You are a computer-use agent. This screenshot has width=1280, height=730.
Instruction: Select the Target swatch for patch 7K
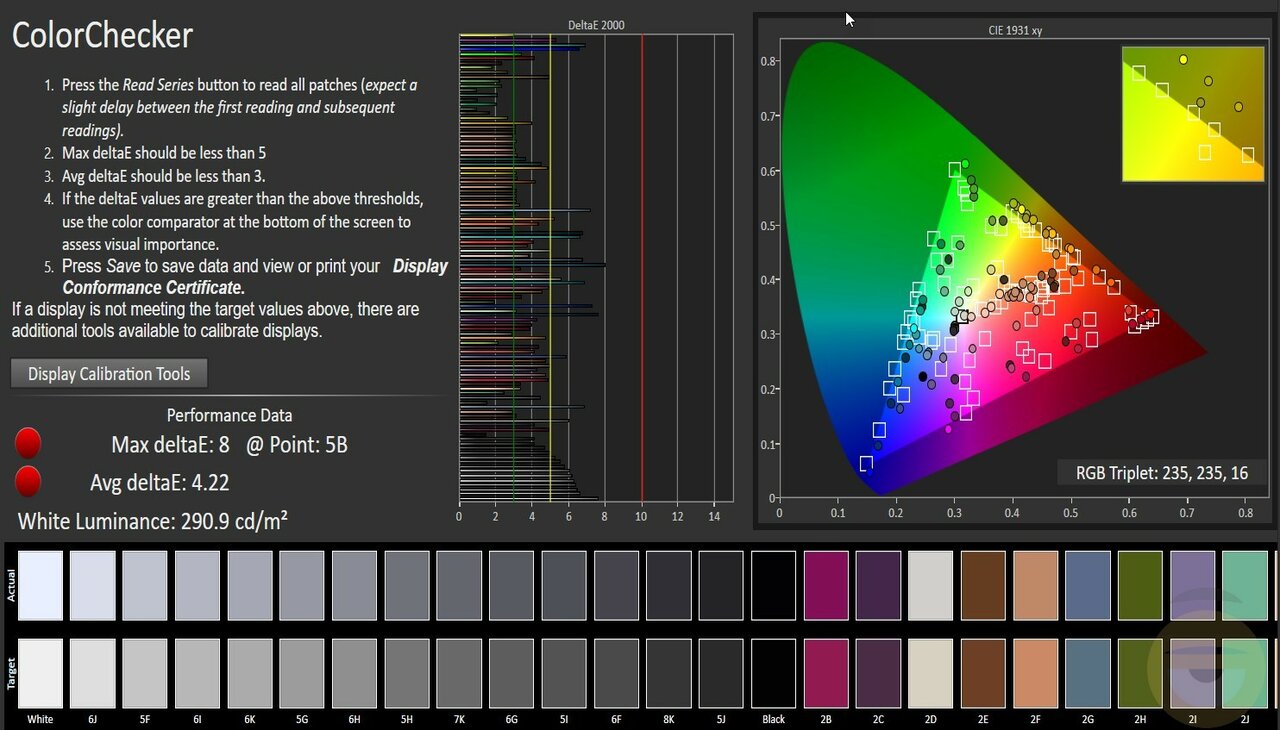(x=459, y=674)
